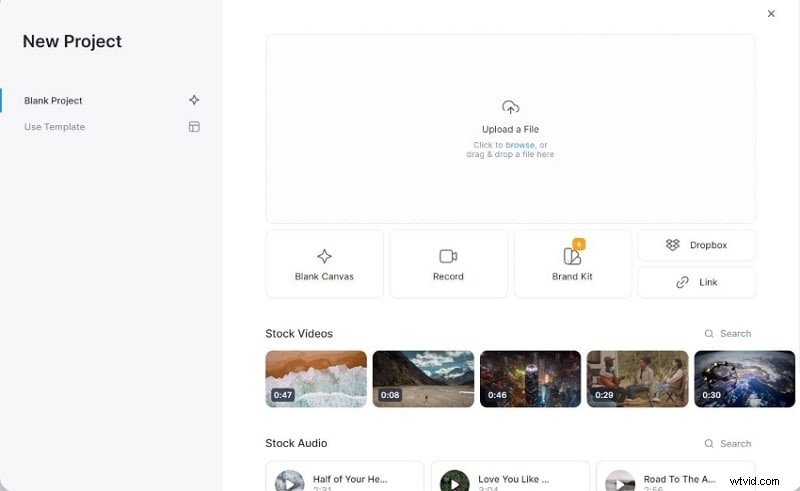Click magnifier icon in Stock Videos search
Image resolution: width=800 pixels, height=491 pixels.
click(709, 334)
